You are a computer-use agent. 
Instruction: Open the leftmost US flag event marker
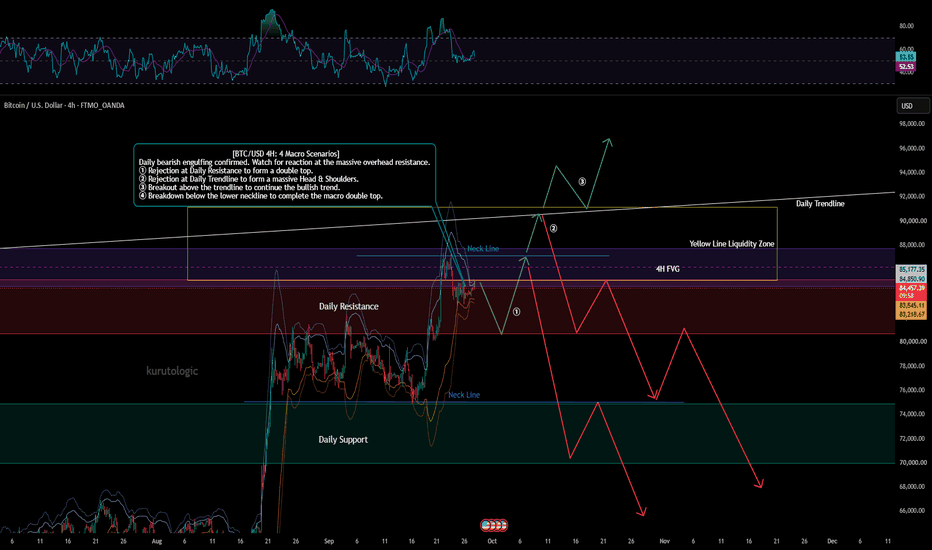click(x=486, y=525)
